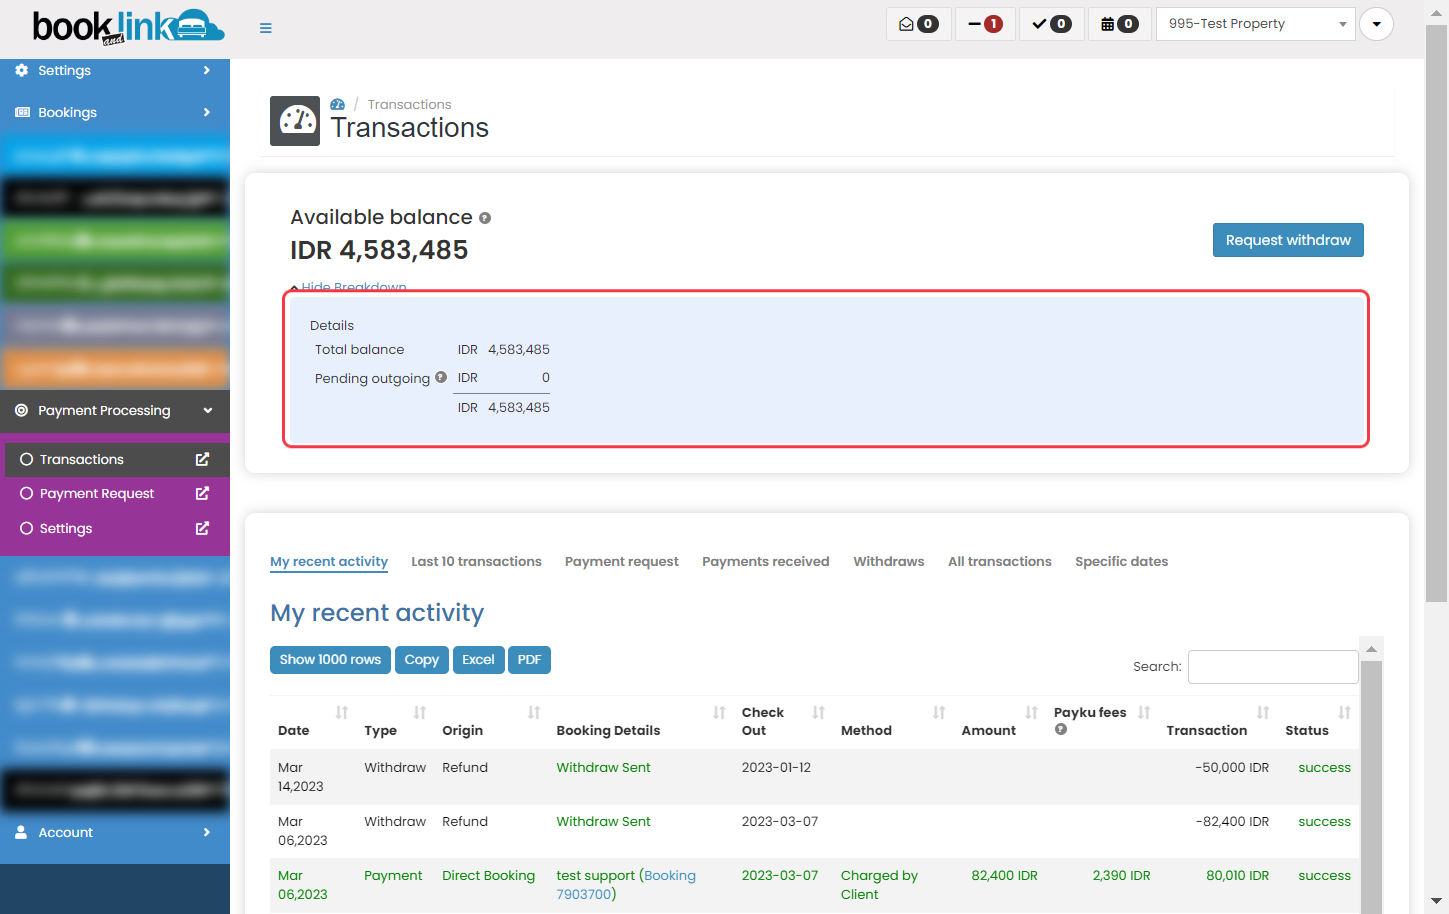
Task: Click the checkmark counter icon
Action: [x=1051, y=24]
